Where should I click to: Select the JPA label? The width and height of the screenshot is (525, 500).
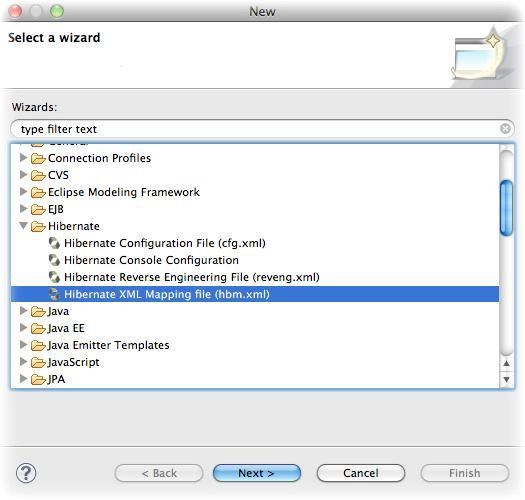coord(56,379)
